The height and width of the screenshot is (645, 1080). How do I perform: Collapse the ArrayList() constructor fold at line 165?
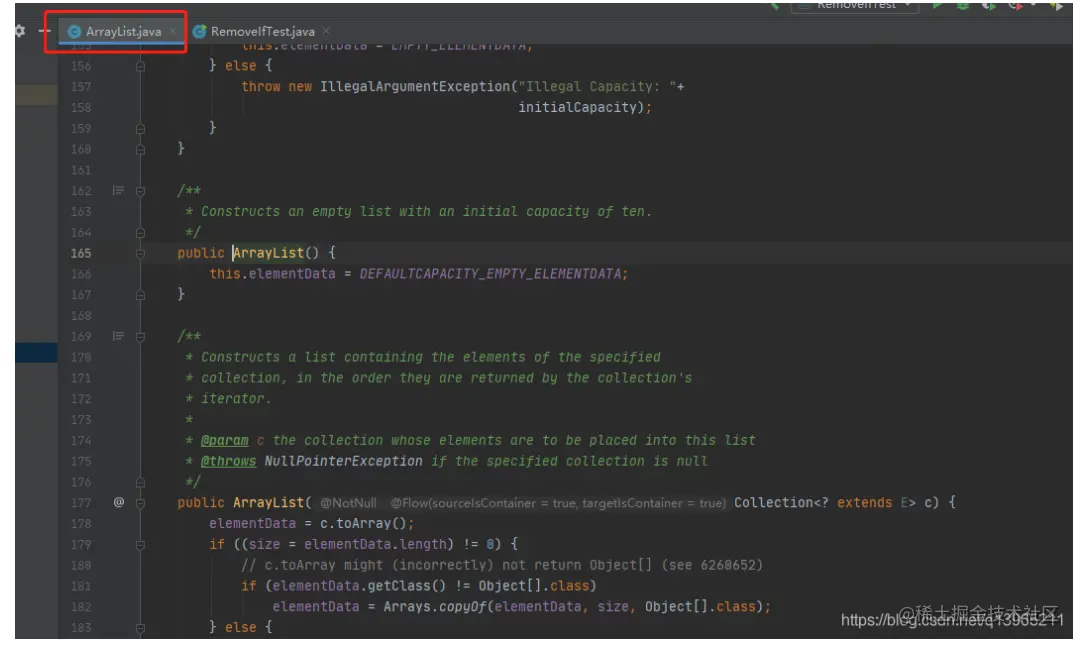(x=141, y=254)
